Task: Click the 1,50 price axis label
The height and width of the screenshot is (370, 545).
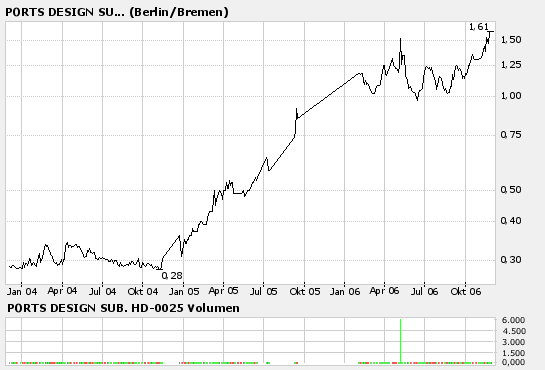Action: pos(511,40)
